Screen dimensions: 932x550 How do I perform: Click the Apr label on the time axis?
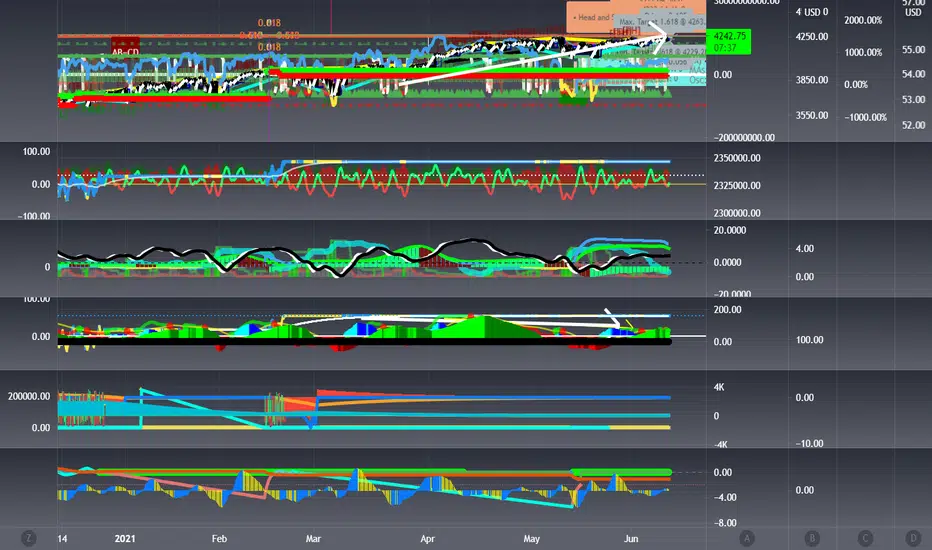click(x=427, y=539)
